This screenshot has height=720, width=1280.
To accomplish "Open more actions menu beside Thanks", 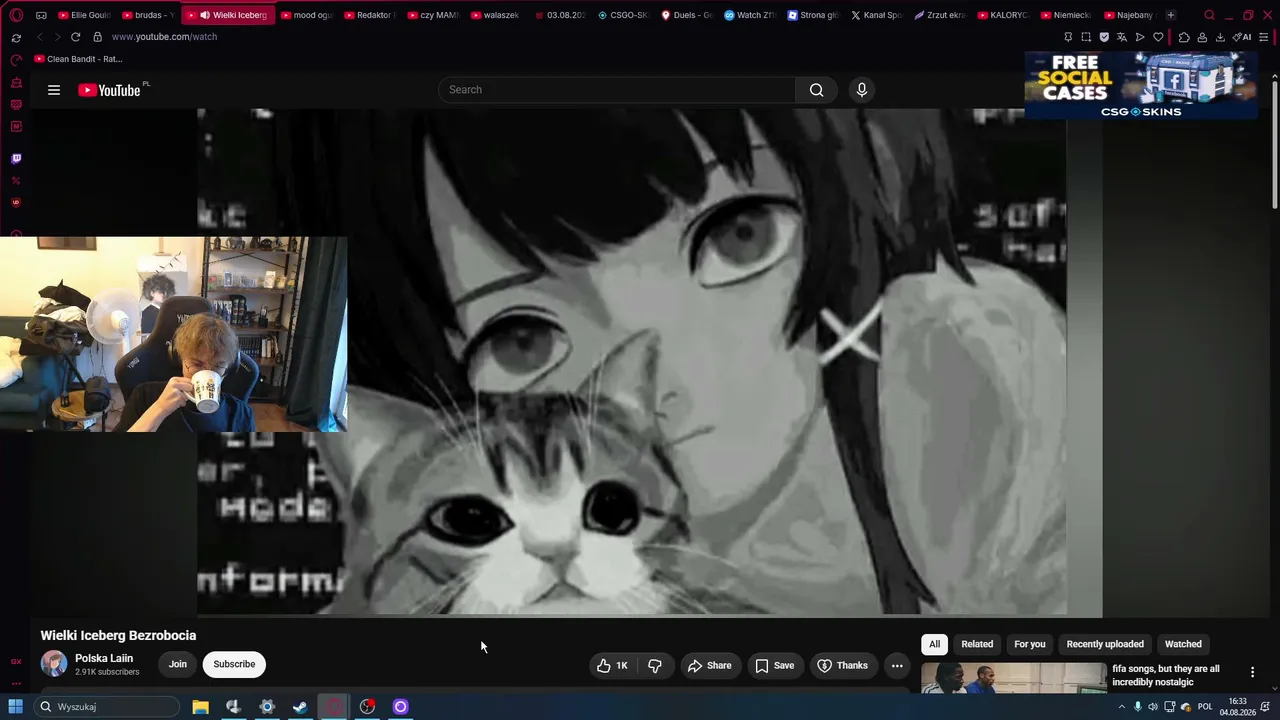I will coord(897,666).
